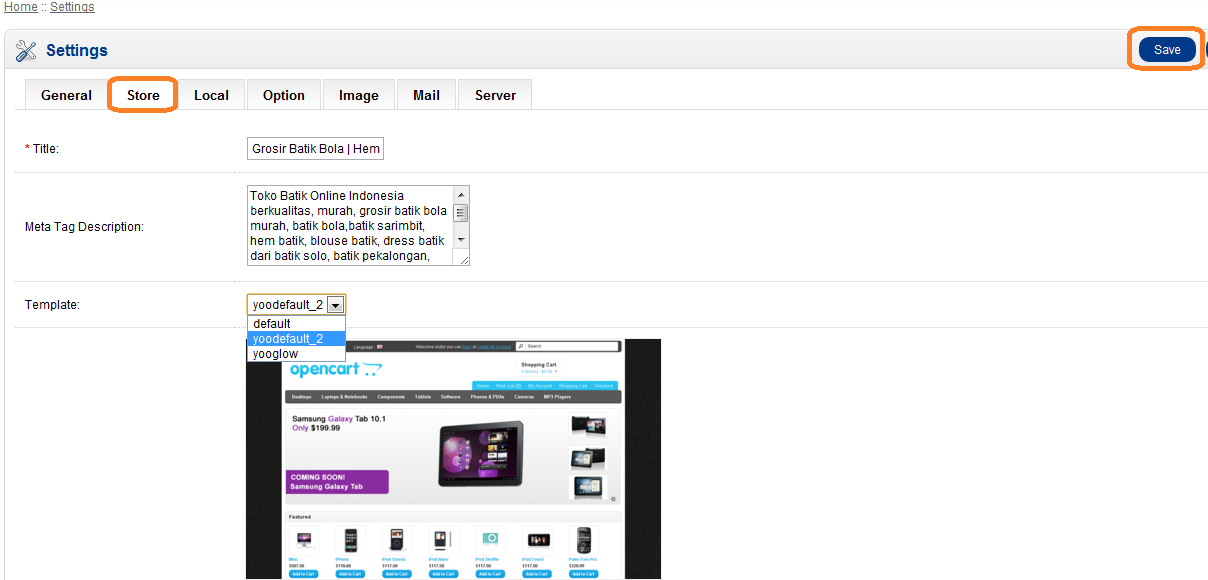The width and height of the screenshot is (1208, 580).
Task: Click into the Title text field
Action: click(x=315, y=149)
